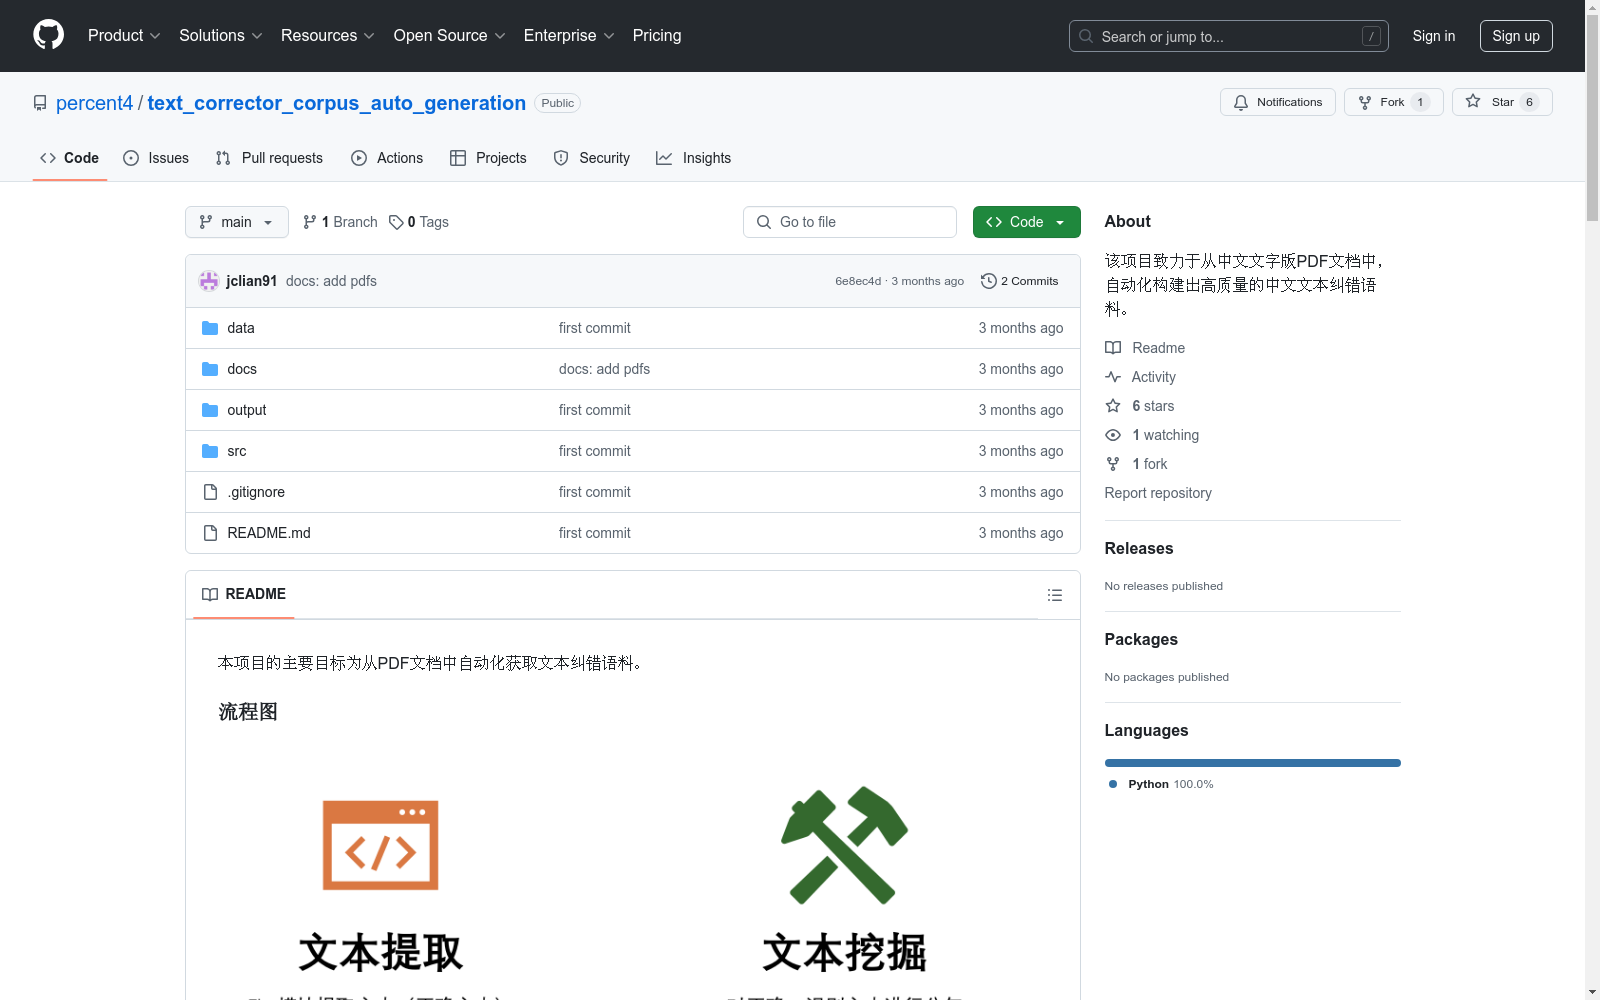The height and width of the screenshot is (1000, 1600).
Task: Switch to the Issues tab
Action: click(x=156, y=158)
